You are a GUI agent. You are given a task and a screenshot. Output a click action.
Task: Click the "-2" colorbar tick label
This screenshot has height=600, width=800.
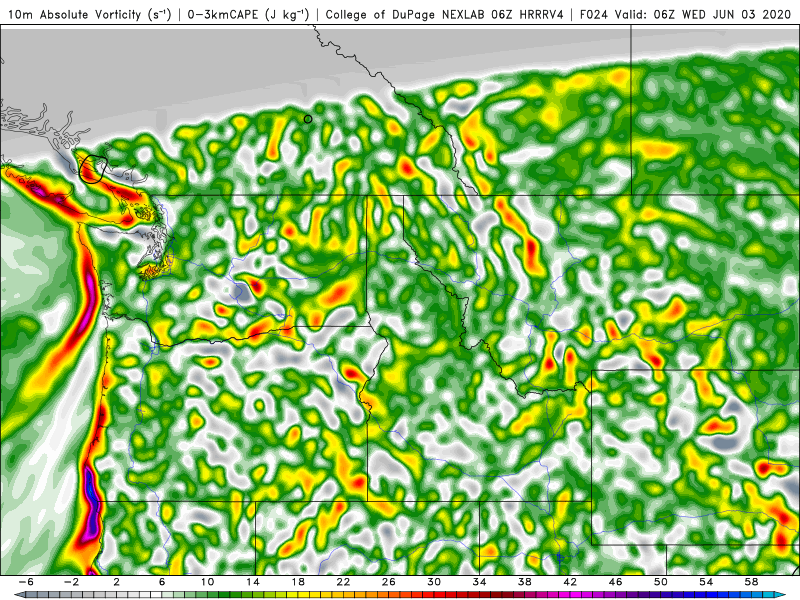click(x=71, y=582)
